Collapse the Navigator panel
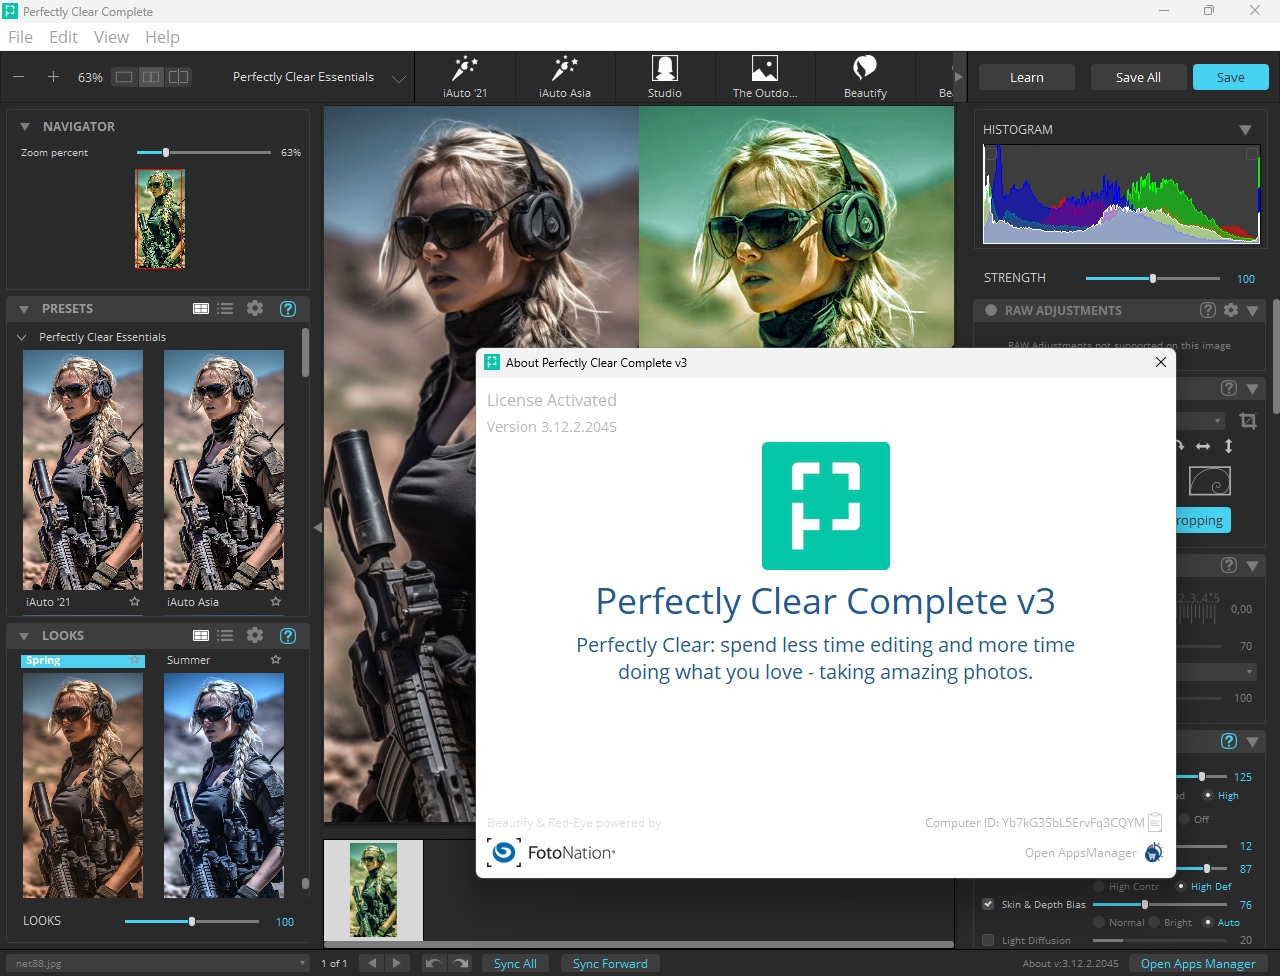The height and width of the screenshot is (976, 1280). click(x=25, y=127)
